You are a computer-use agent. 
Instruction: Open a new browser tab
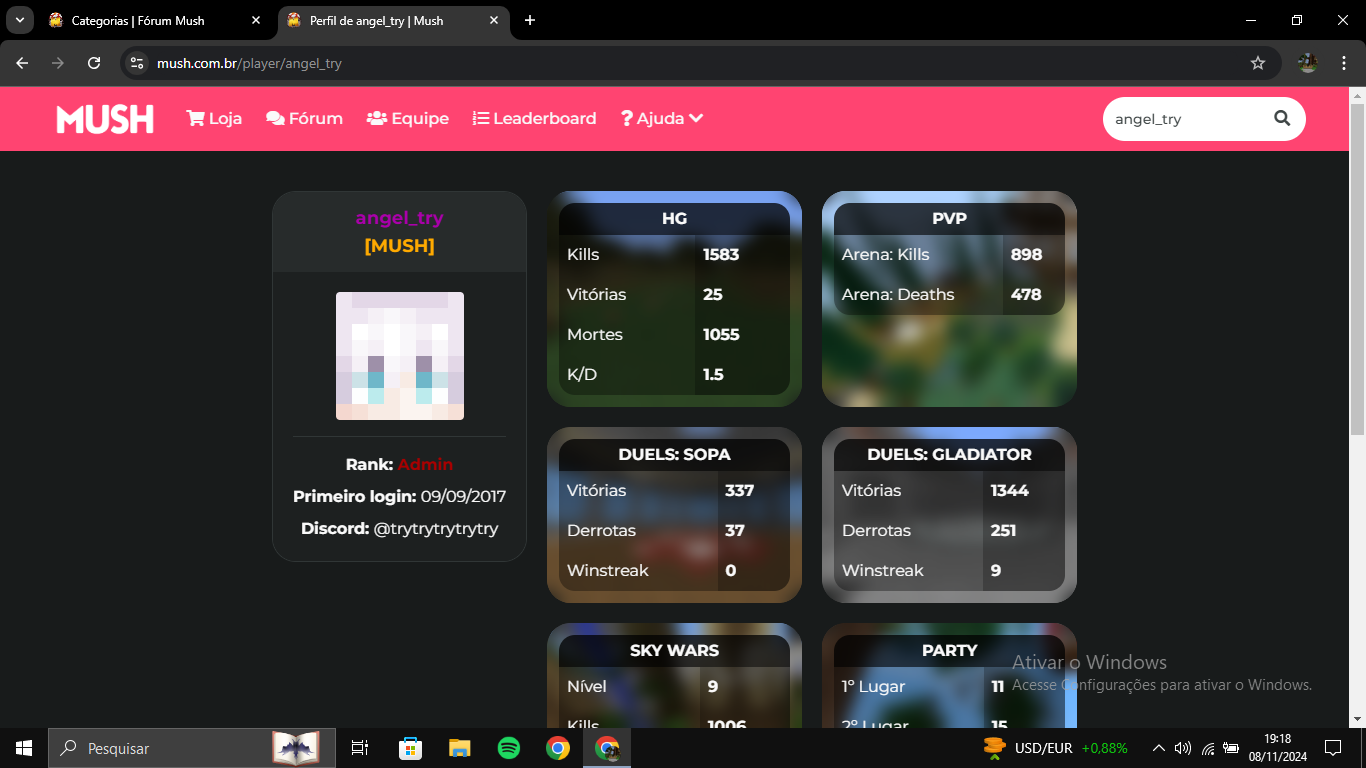(530, 20)
